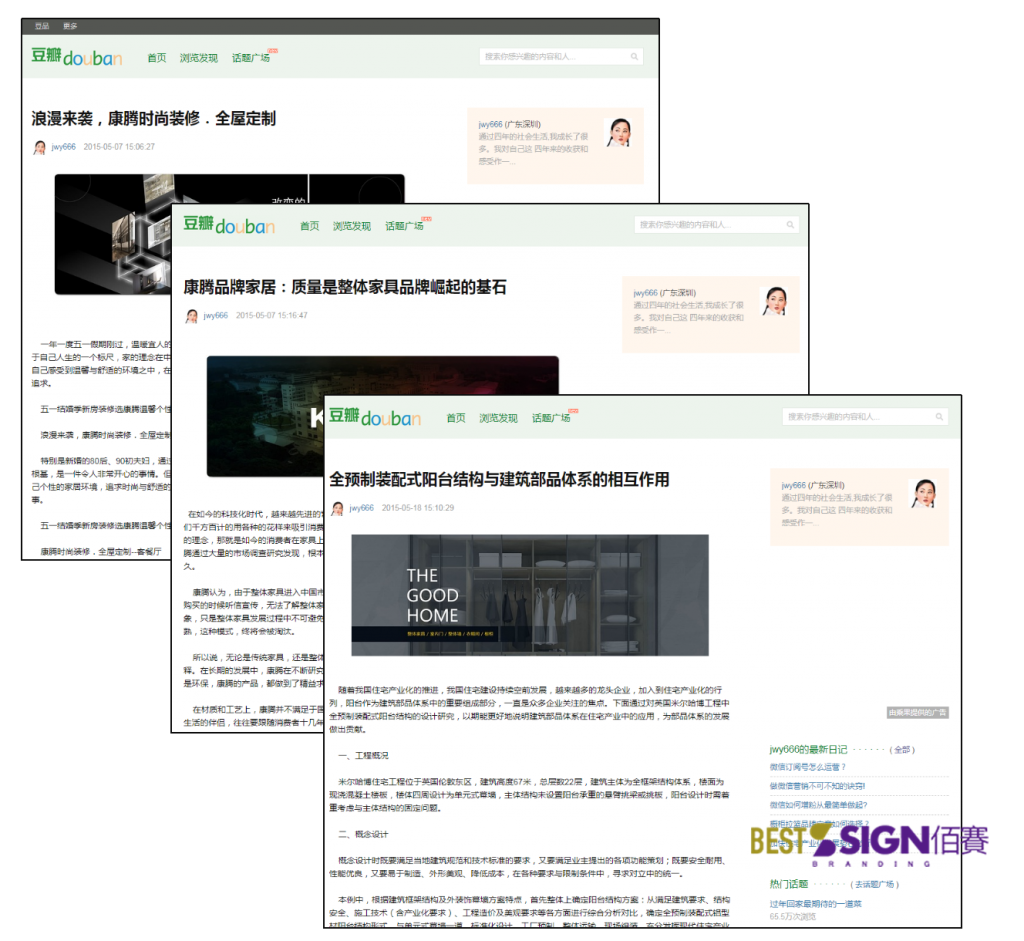This screenshot has width=1024, height=941.
Task: Click profile photo in back window sidebar card
Action: point(619,133)
